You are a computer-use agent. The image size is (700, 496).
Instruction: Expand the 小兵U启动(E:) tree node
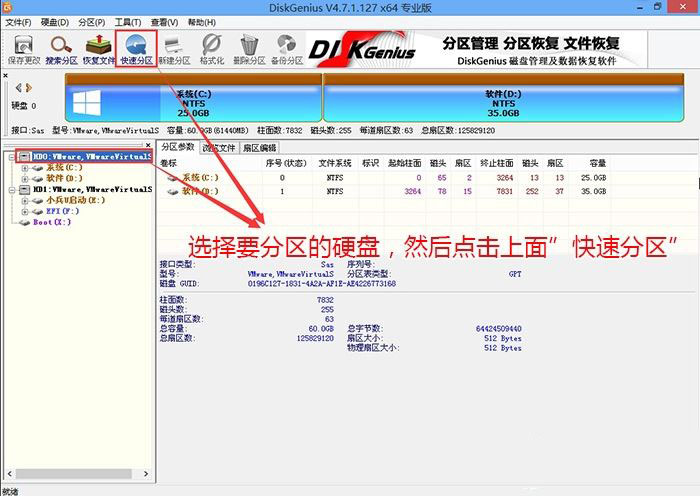(x=24, y=200)
